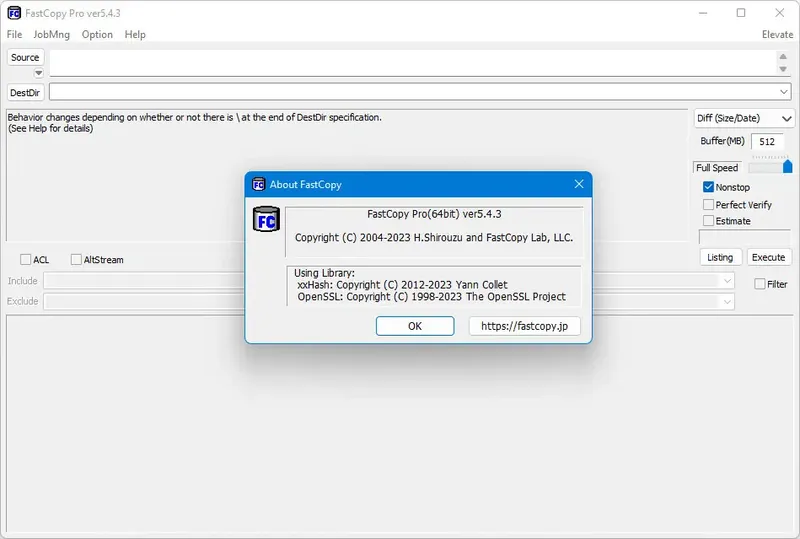Expand the Include filter dropdown
Viewport: 800px width, 539px height.
[x=727, y=281]
